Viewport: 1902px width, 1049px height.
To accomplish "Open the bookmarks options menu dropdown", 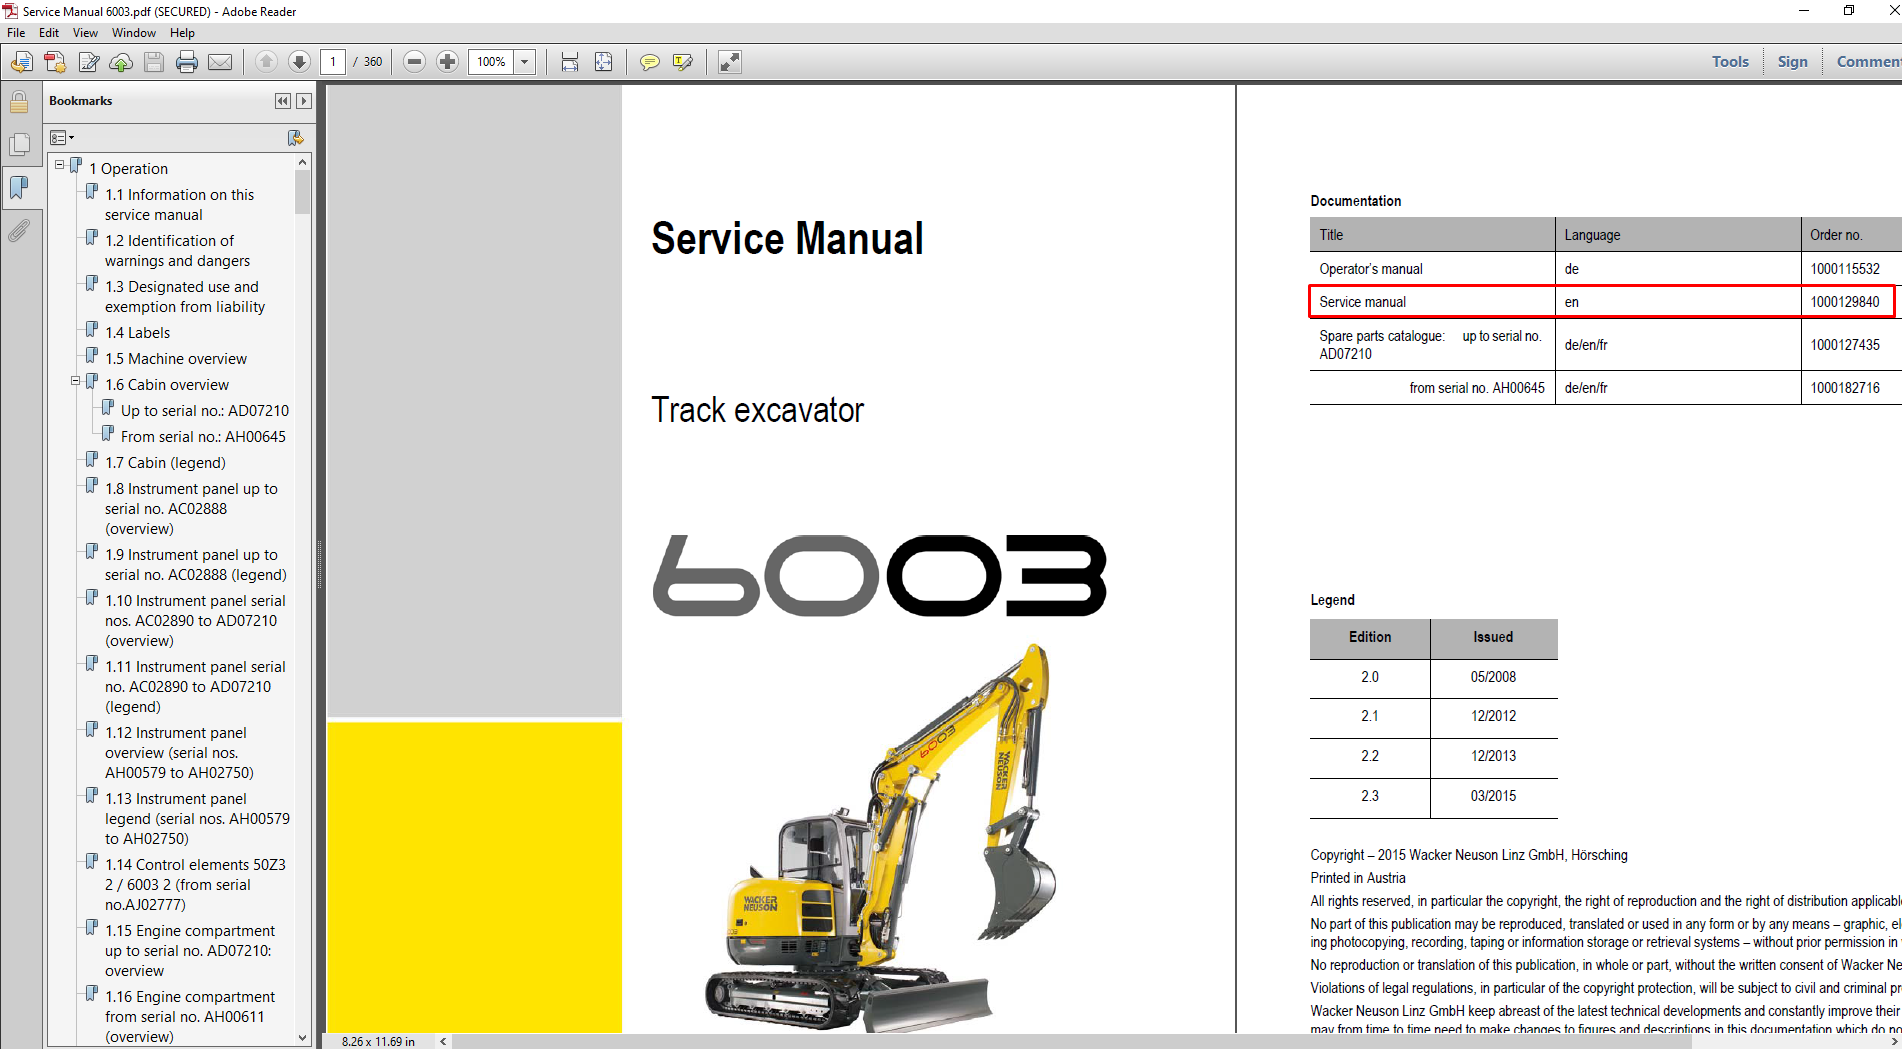I will [x=62, y=137].
